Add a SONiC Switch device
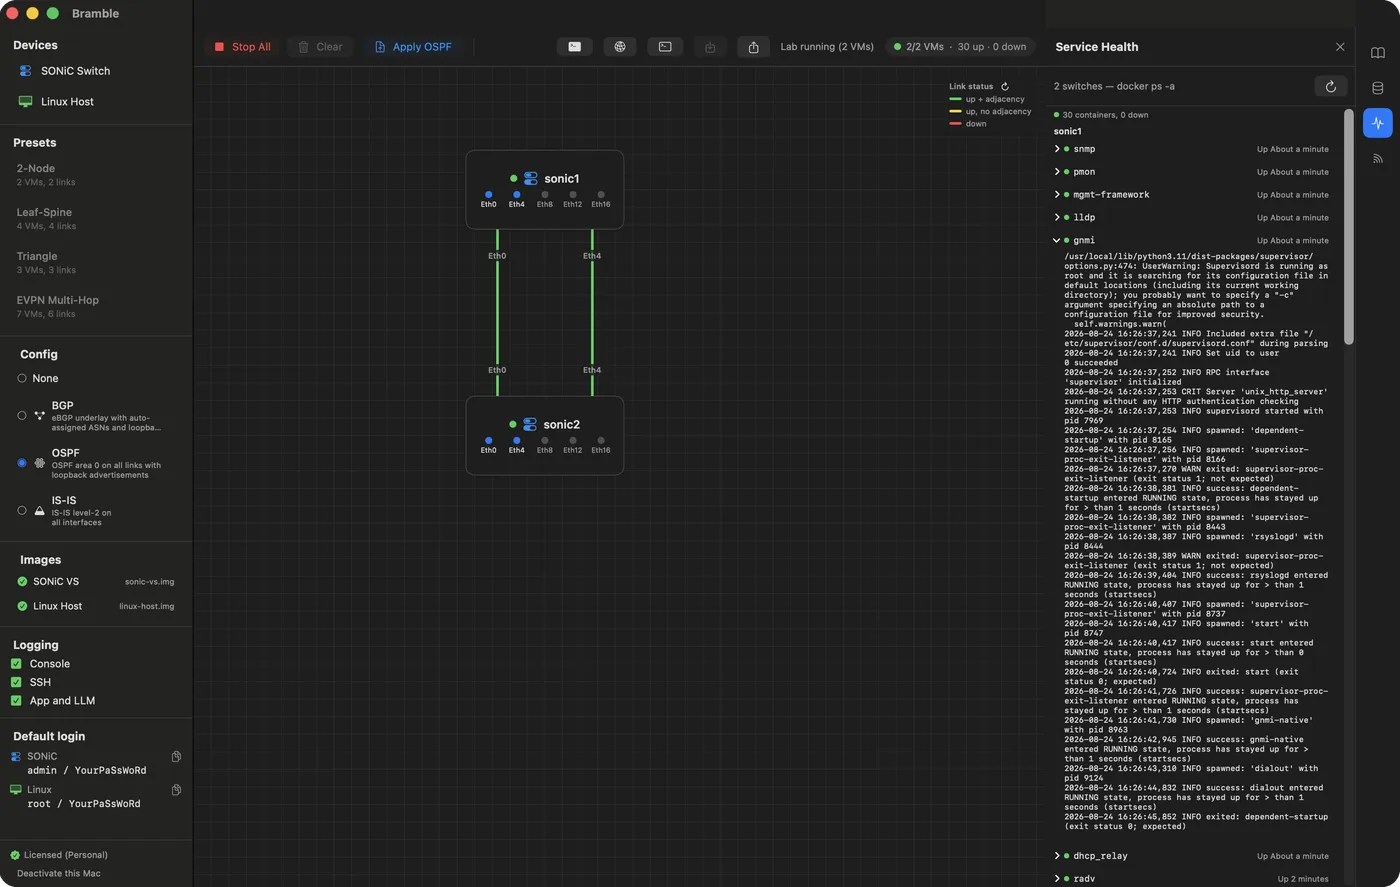Screen dimensions: 1400x887 point(65,71)
